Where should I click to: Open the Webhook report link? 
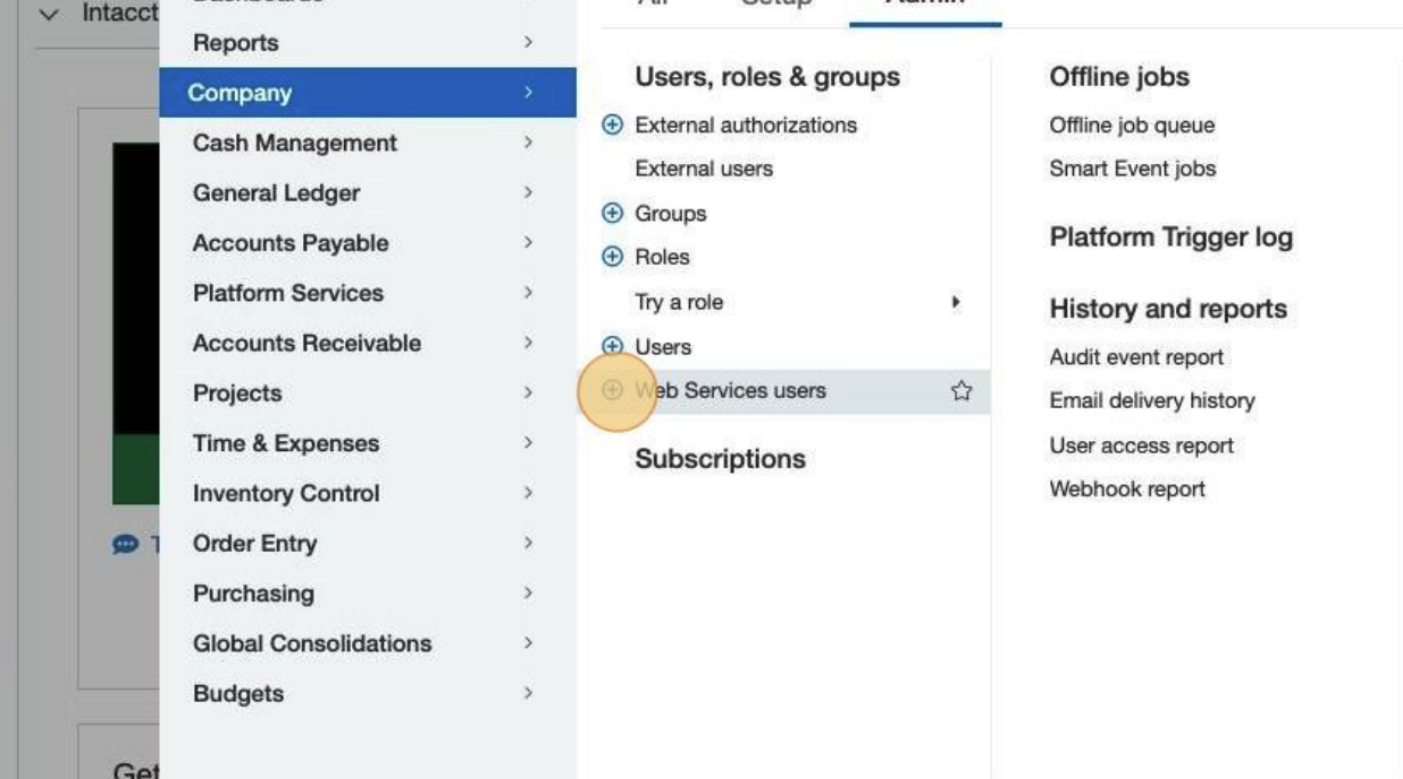pyautogui.click(x=1127, y=489)
